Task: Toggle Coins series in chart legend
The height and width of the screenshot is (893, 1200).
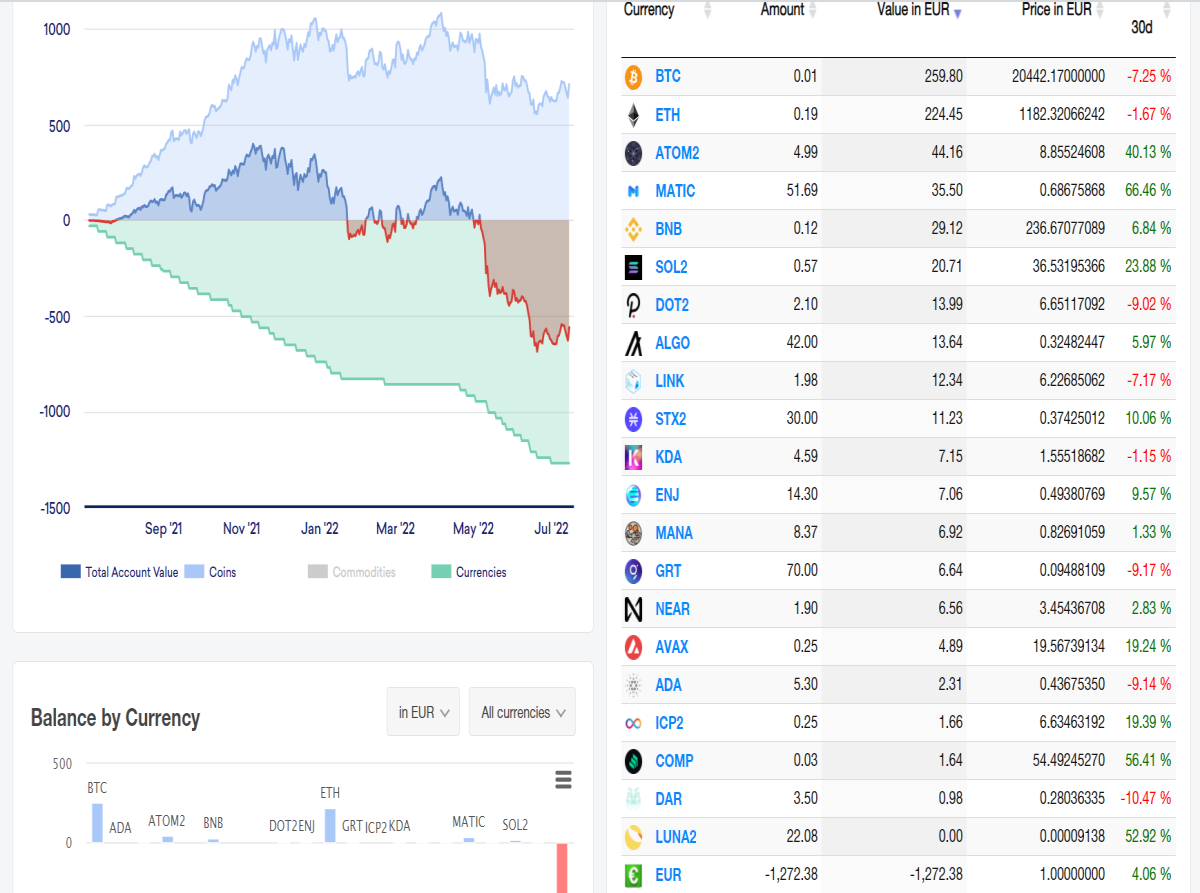Action: tap(210, 572)
